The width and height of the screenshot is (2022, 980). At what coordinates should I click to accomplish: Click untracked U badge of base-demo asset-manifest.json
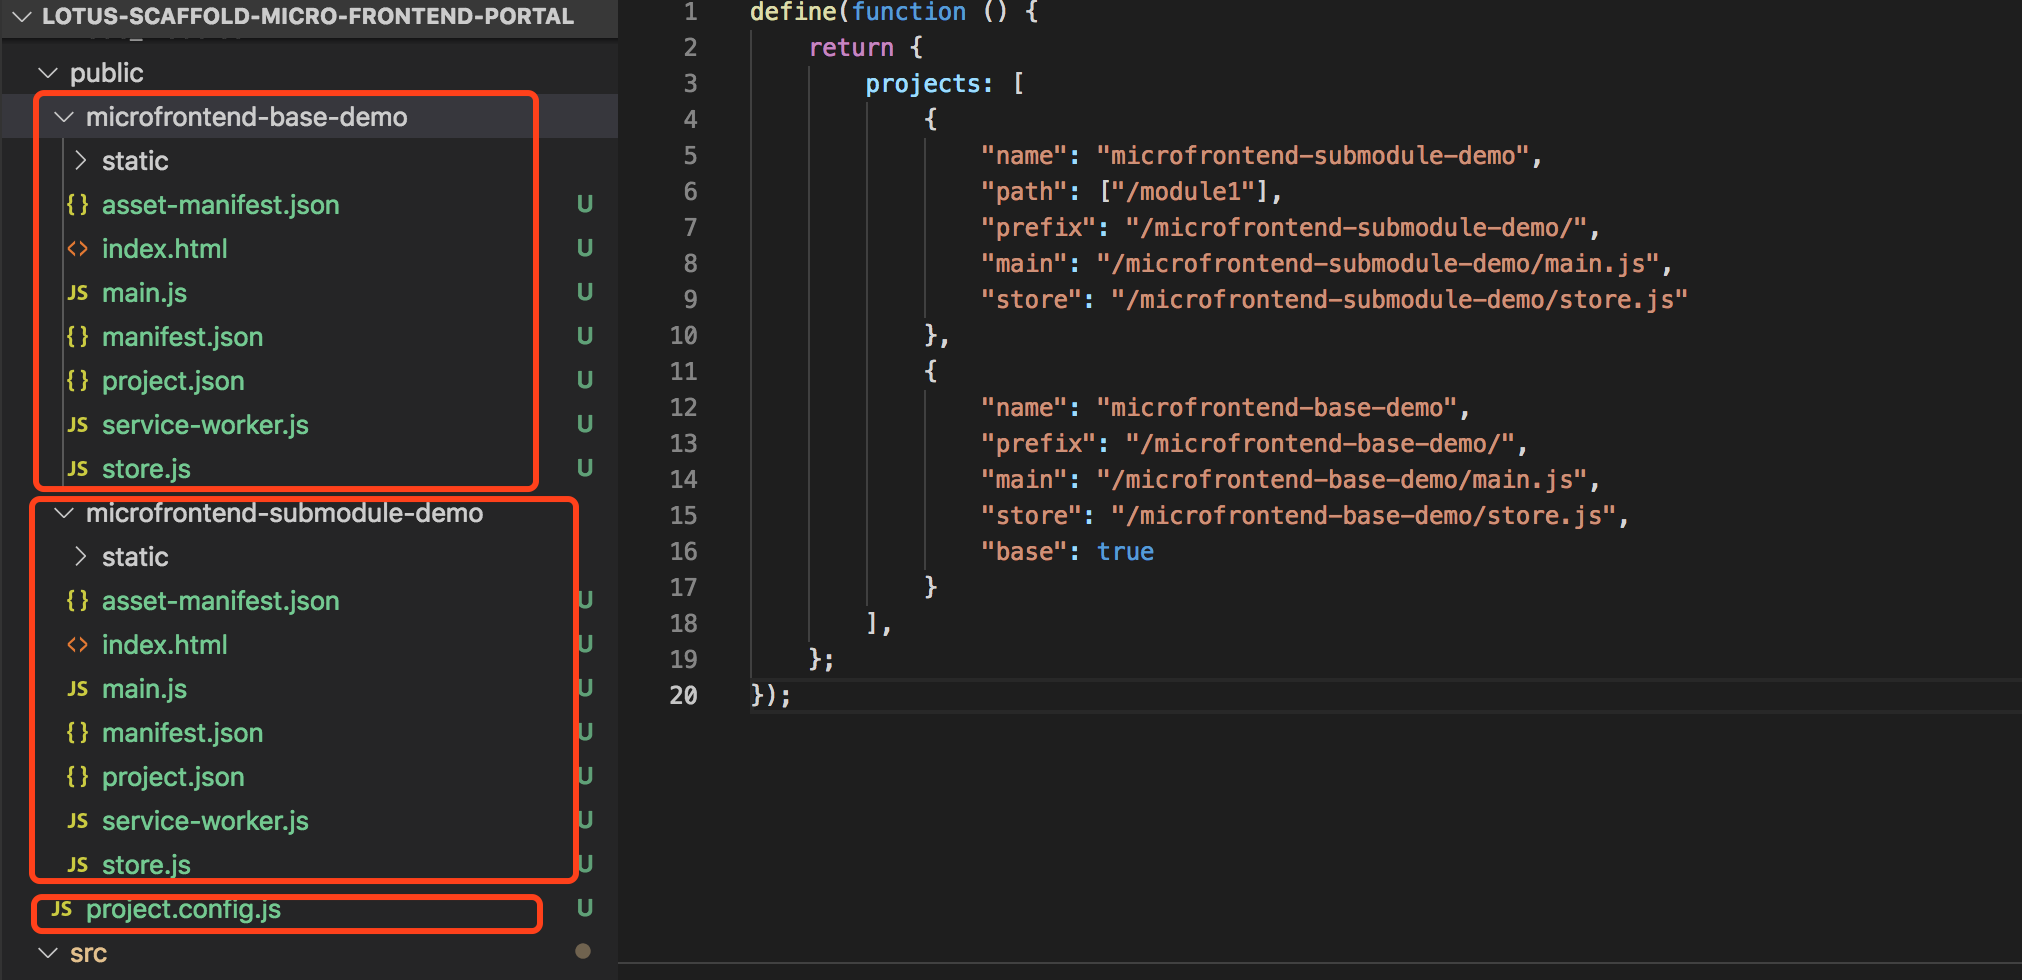click(585, 204)
